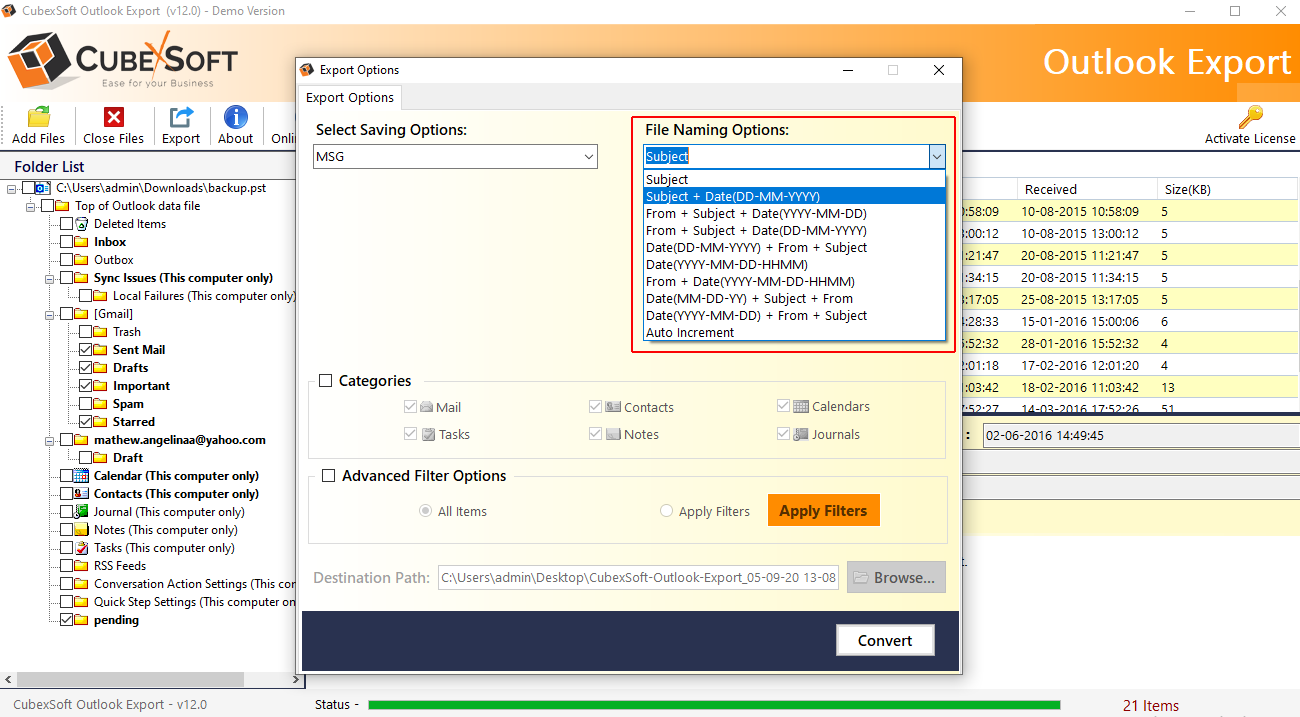Click the Deleted Items recycle bin icon
1300x717 pixels.
[x=82, y=224]
